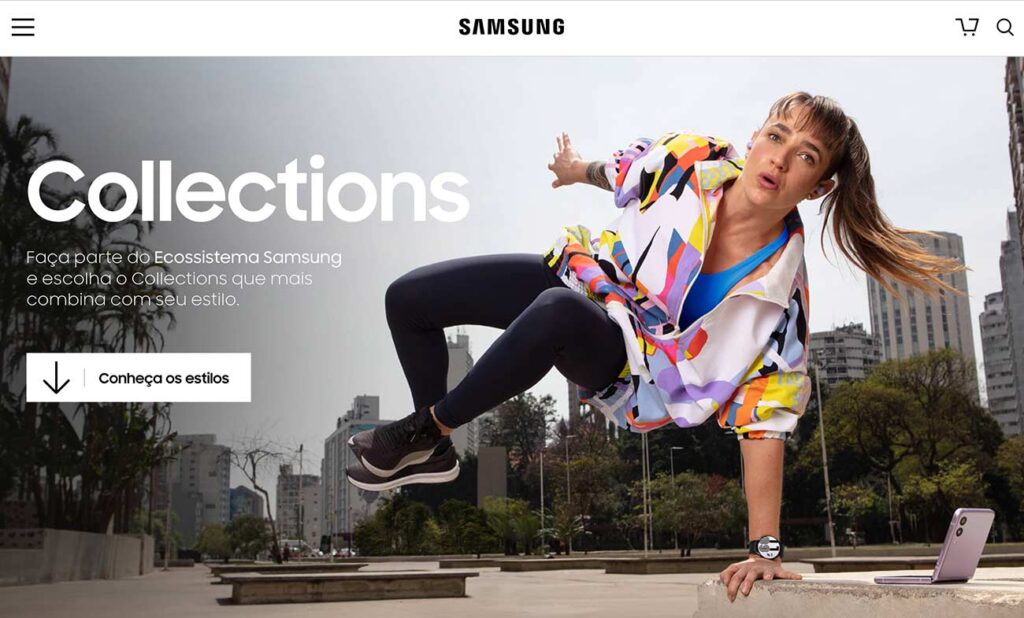The image size is (1024, 618).
Task: Click the large "Collections" headline
Action: [248, 190]
